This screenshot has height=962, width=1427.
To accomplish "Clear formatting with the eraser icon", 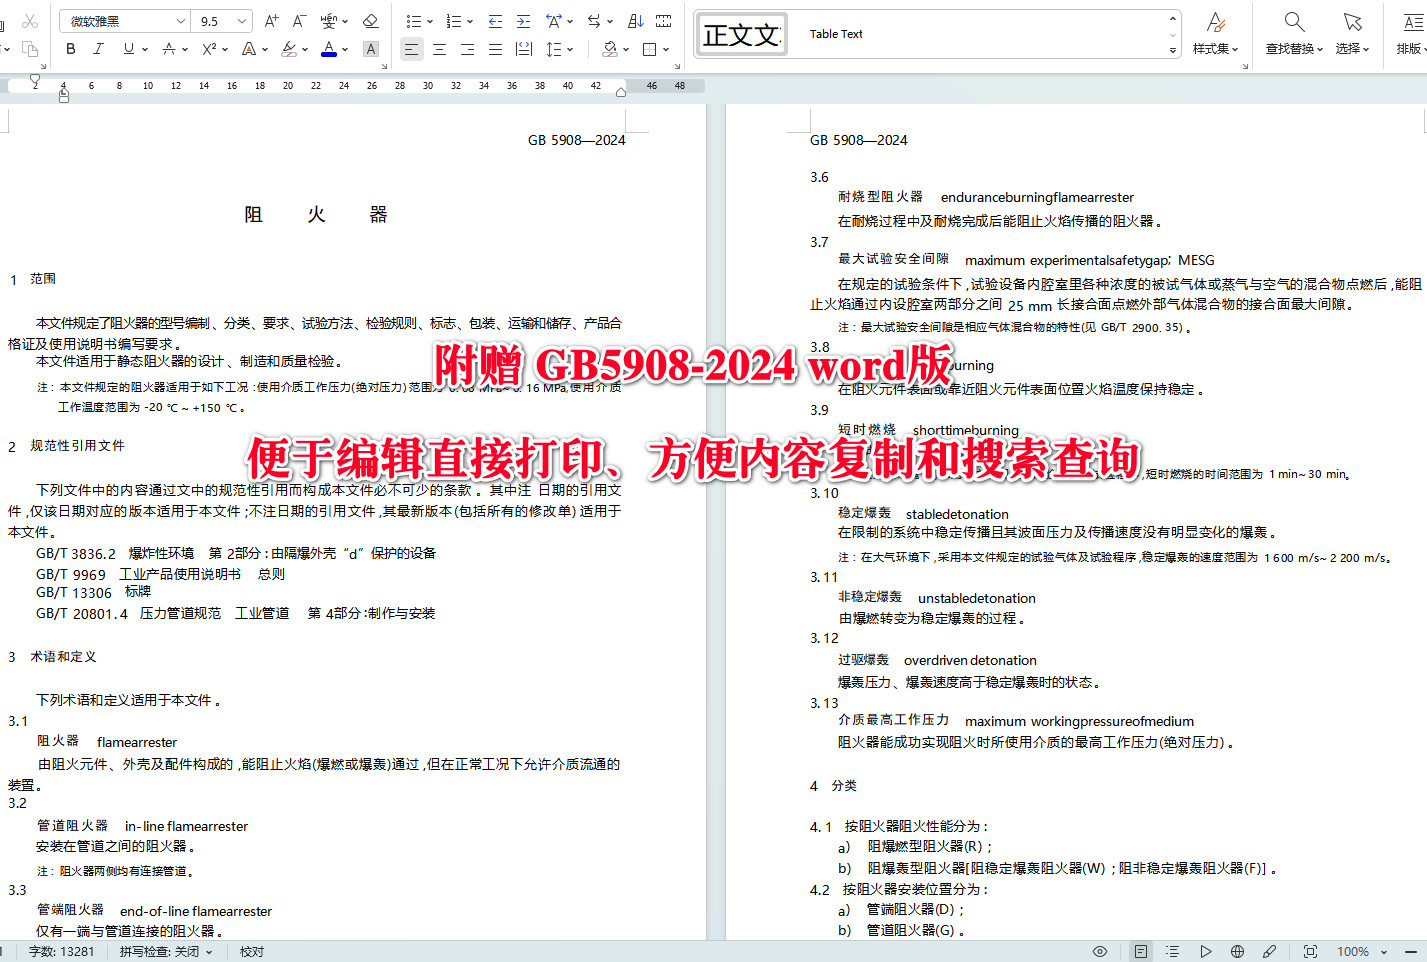I will [370, 21].
